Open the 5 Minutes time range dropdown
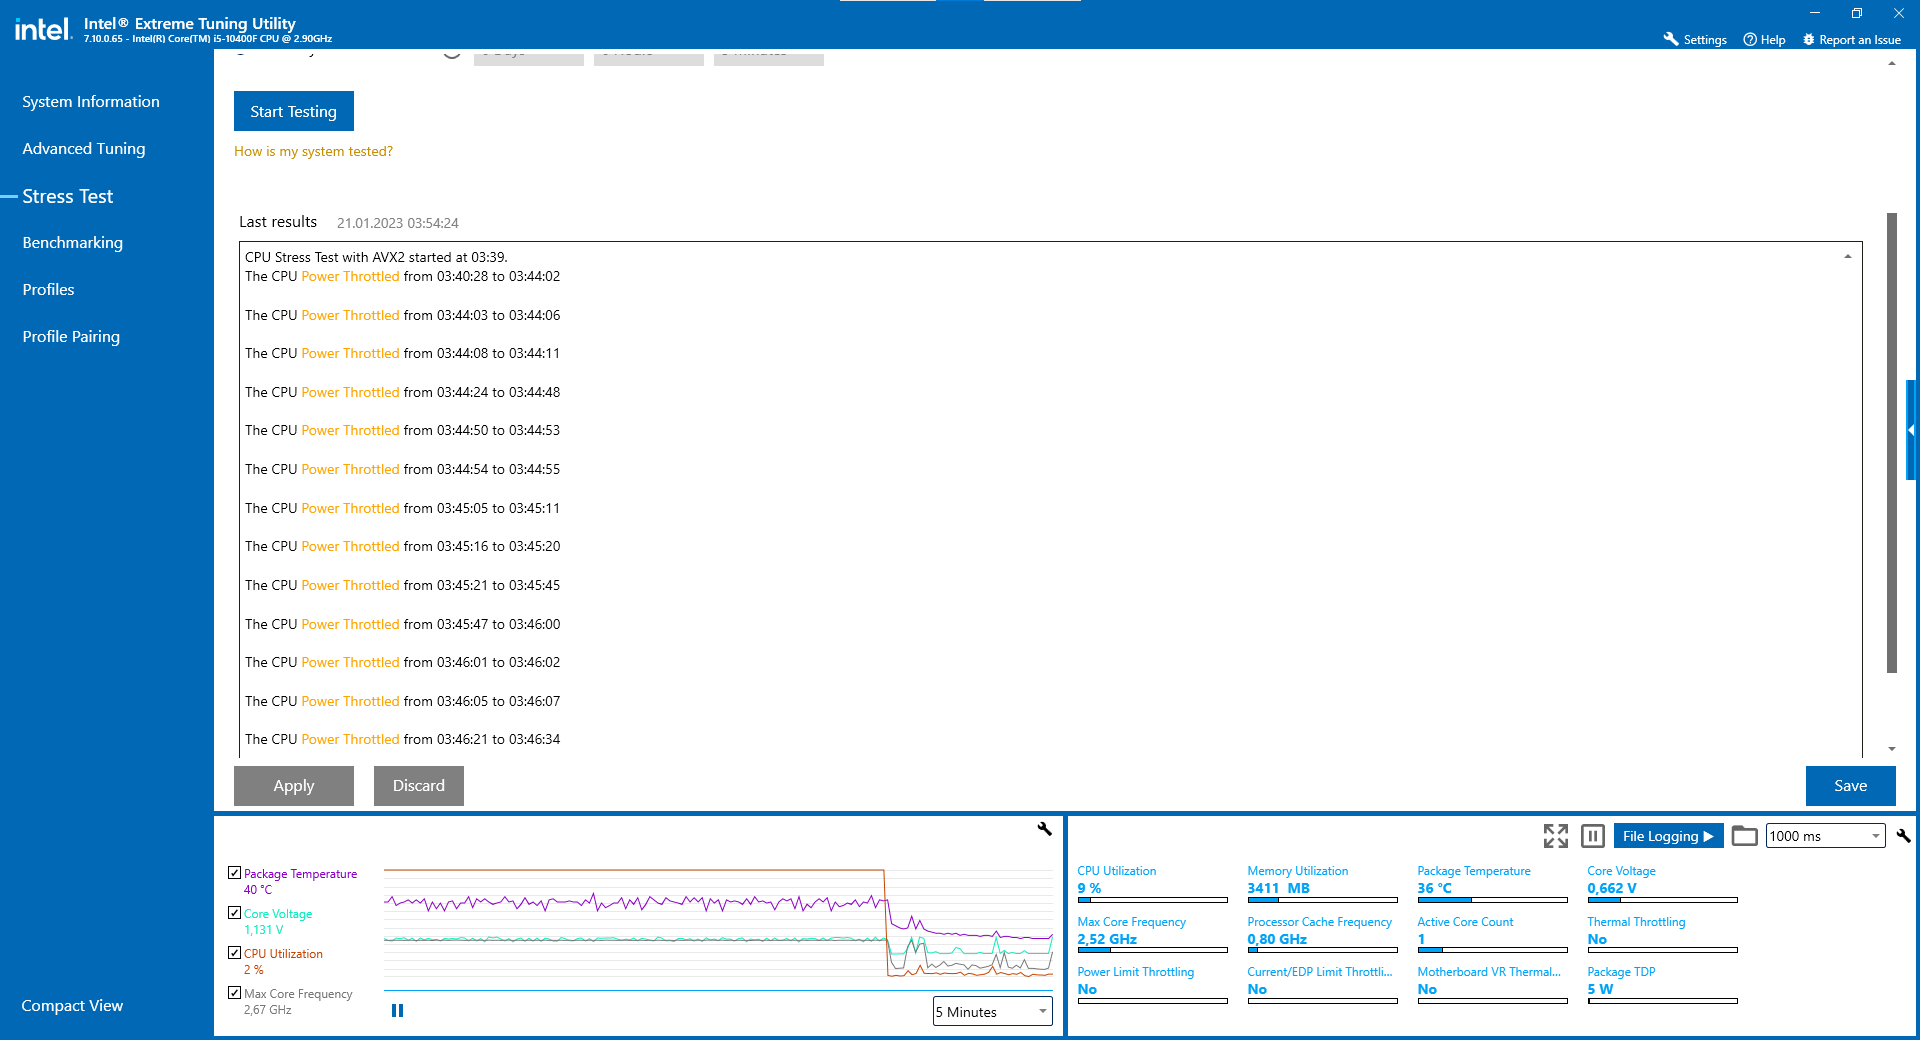Viewport: 1920px width, 1040px height. point(992,1011)
